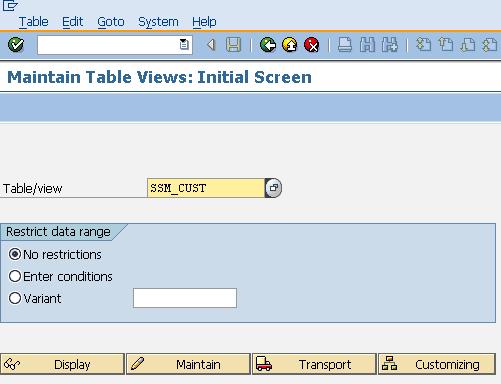The height and width of the screenshot is (384, 501).
Task: Click the yellow Exit up-arrow icon
Action: point(290,45)
